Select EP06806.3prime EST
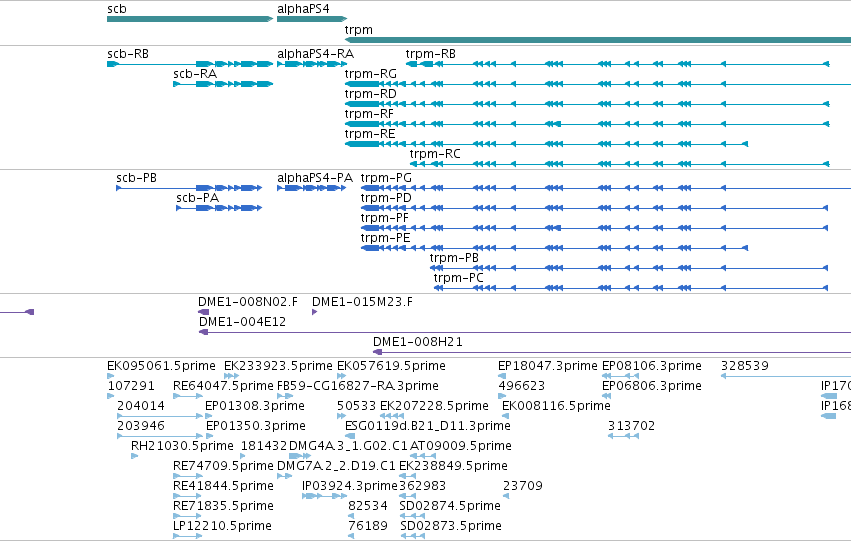 [606, 396]
